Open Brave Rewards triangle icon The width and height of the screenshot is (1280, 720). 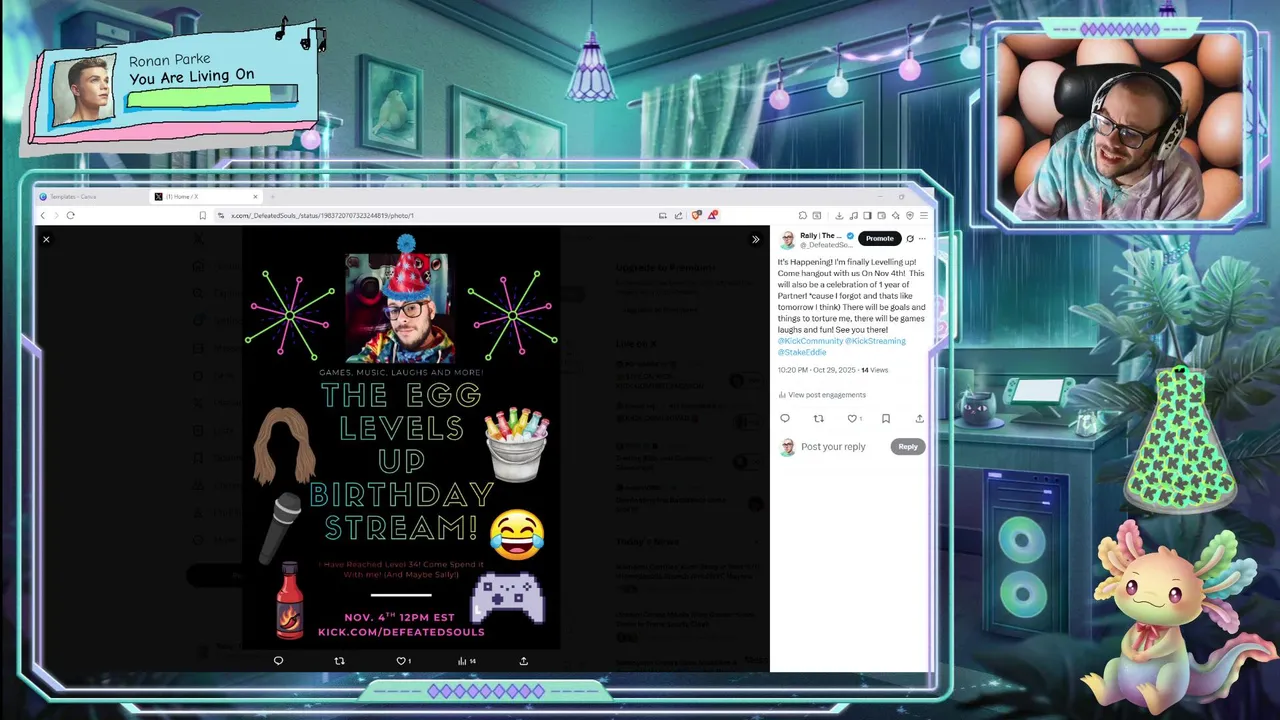pos(712,215)
